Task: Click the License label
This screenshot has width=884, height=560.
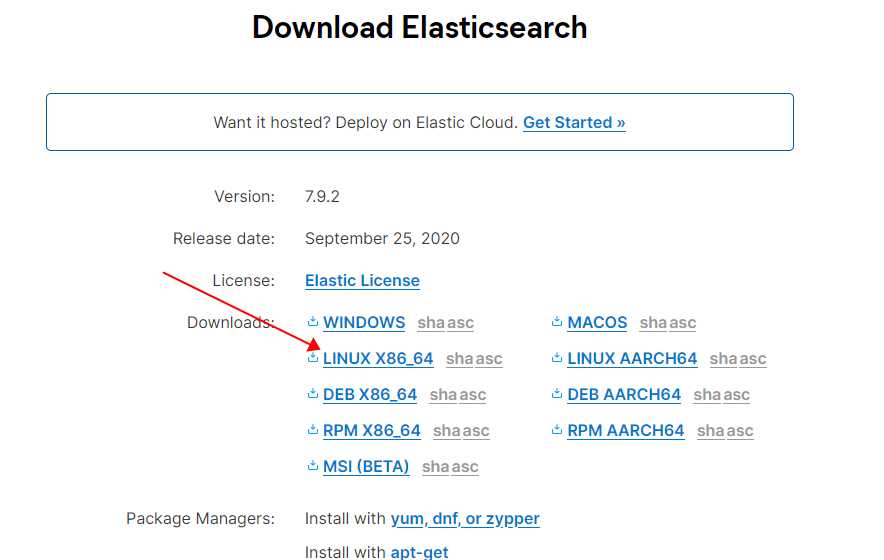Action: click(244, 280)
